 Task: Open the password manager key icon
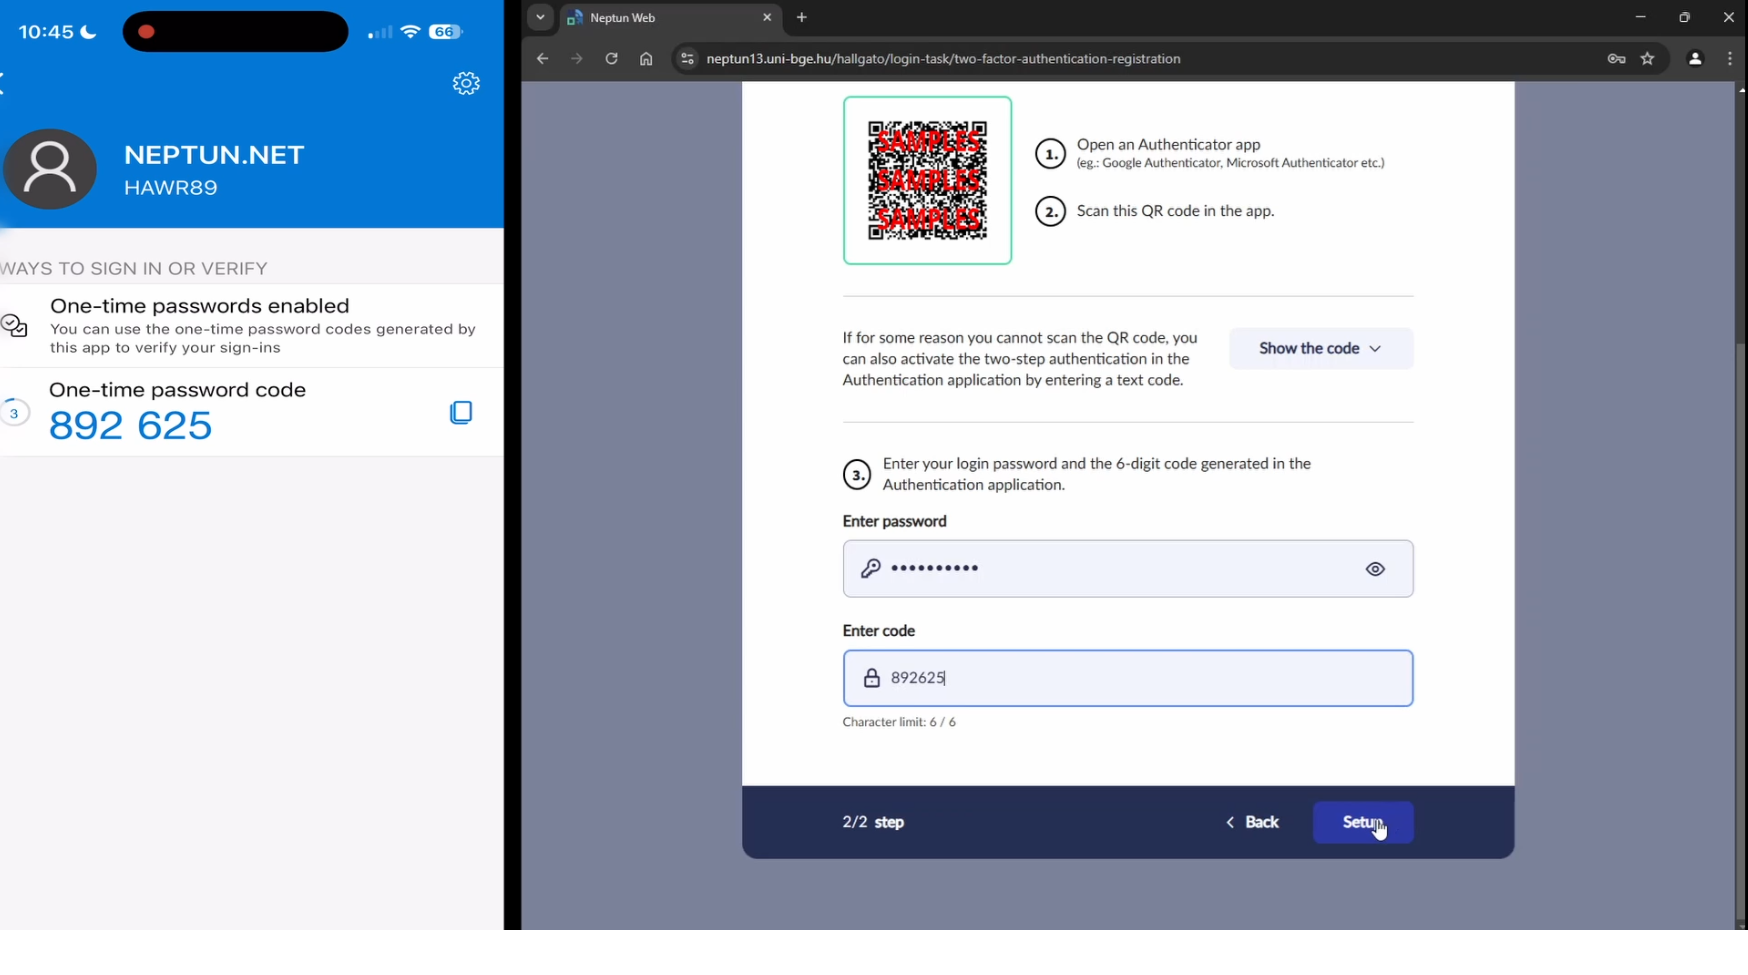pos(1616,59)
